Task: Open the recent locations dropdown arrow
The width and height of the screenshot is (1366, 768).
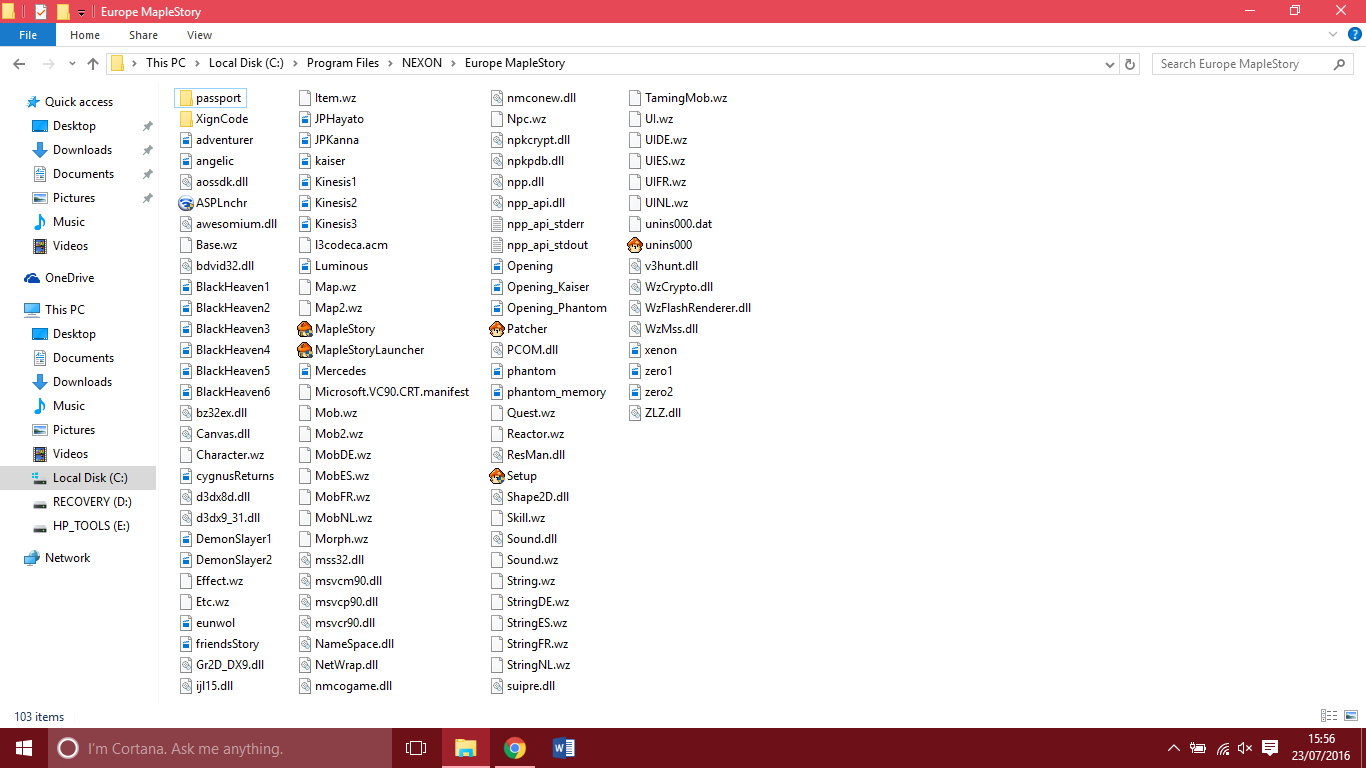Action: pos(71,64)
